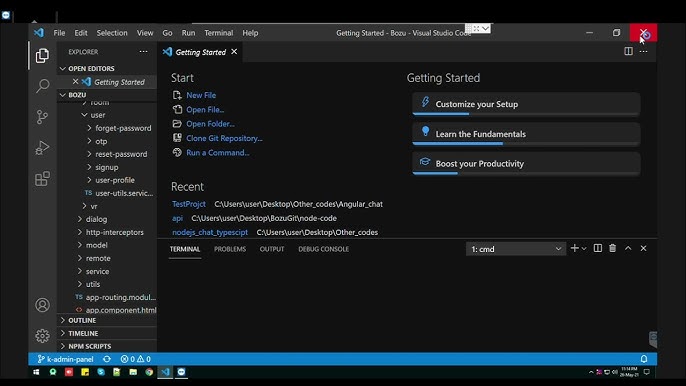Open the Source Control view

pyautogui.click(x=42, y=117)
